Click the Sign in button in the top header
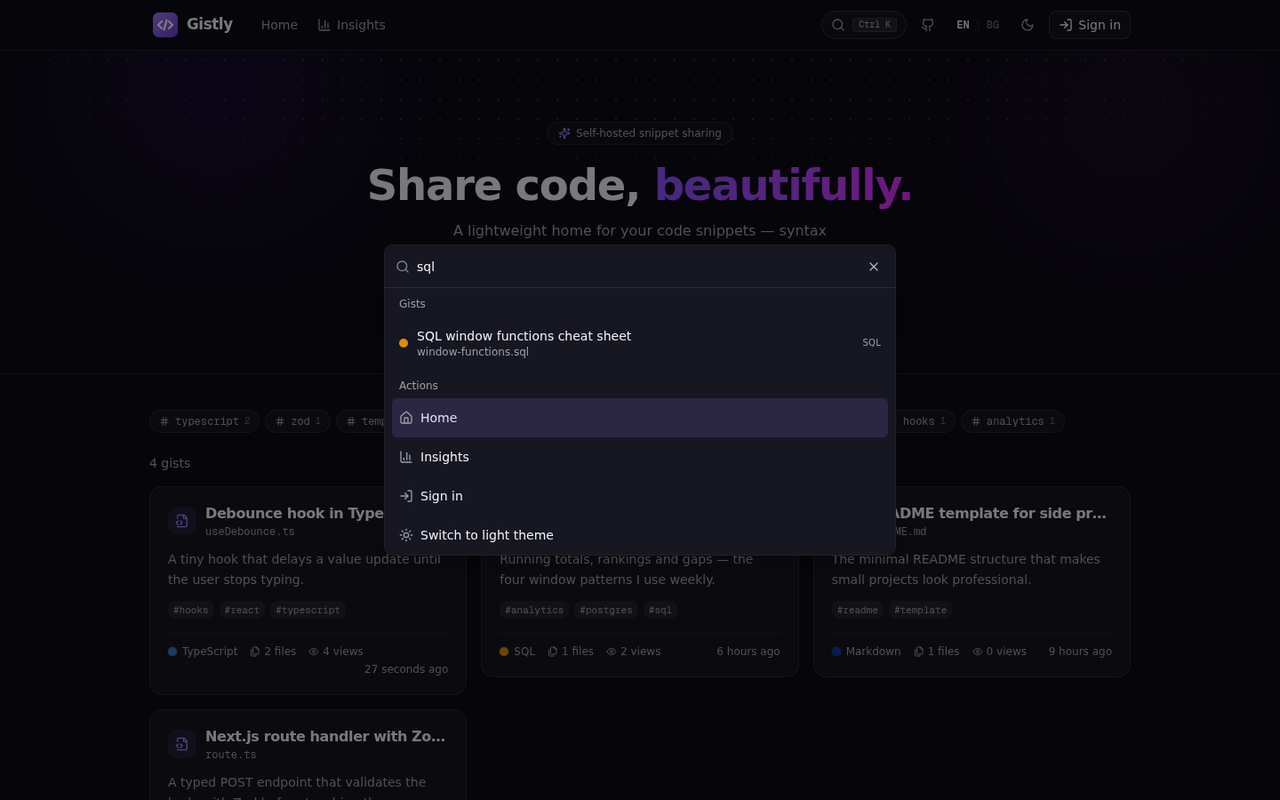 [1090, 25]
